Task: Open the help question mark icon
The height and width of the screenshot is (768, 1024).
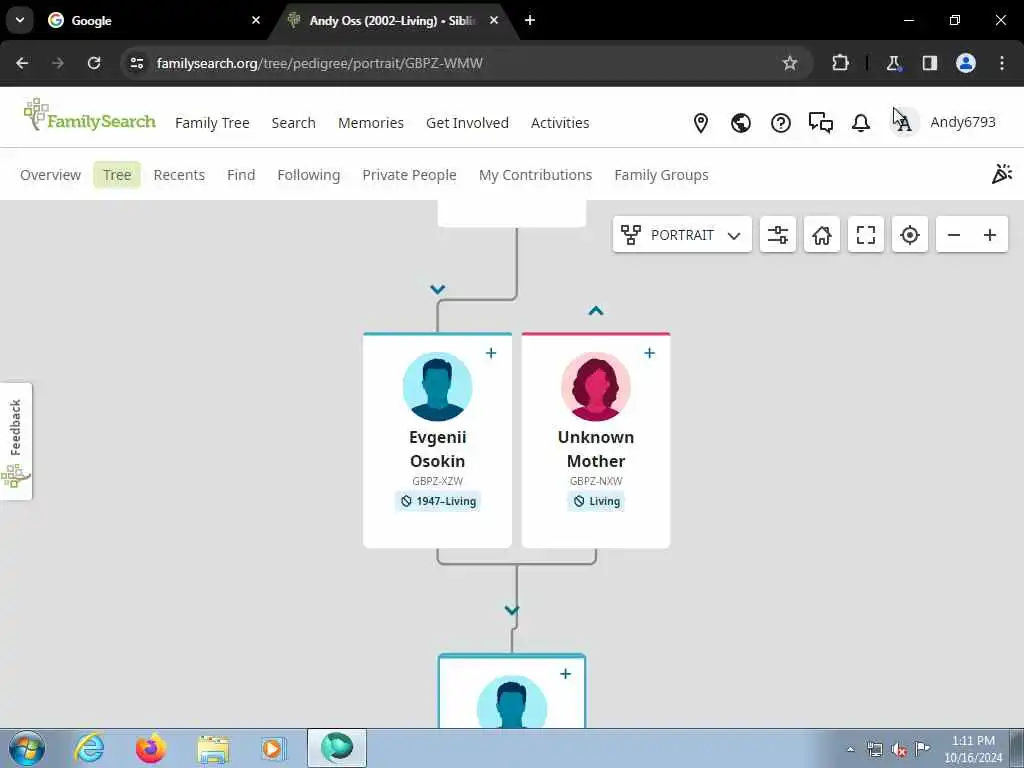Action: [x=780, y=123]
